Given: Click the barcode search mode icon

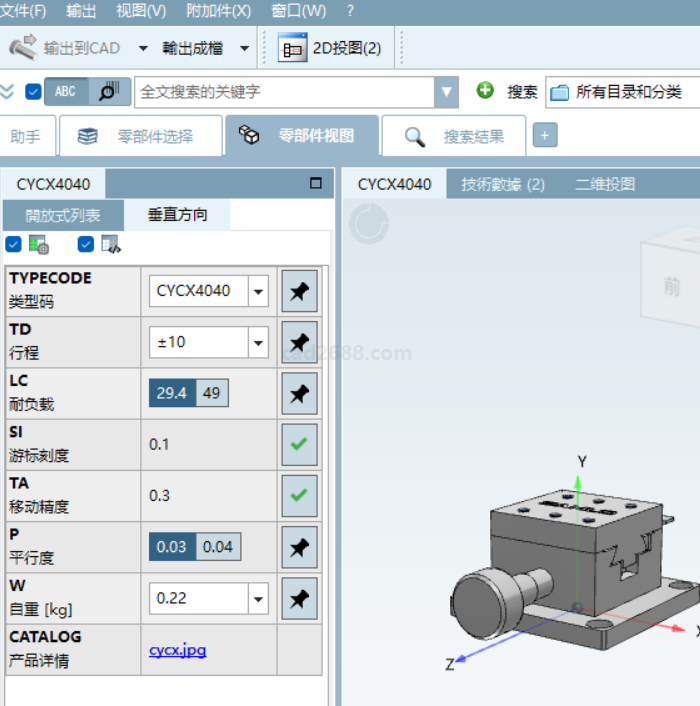Looking at the screenshot, I should click(x=110, y=91).
